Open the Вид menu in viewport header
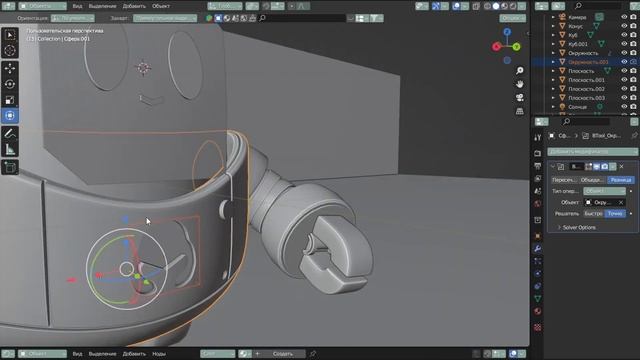This screenshot has width=640, height=360. click(77, 6)
